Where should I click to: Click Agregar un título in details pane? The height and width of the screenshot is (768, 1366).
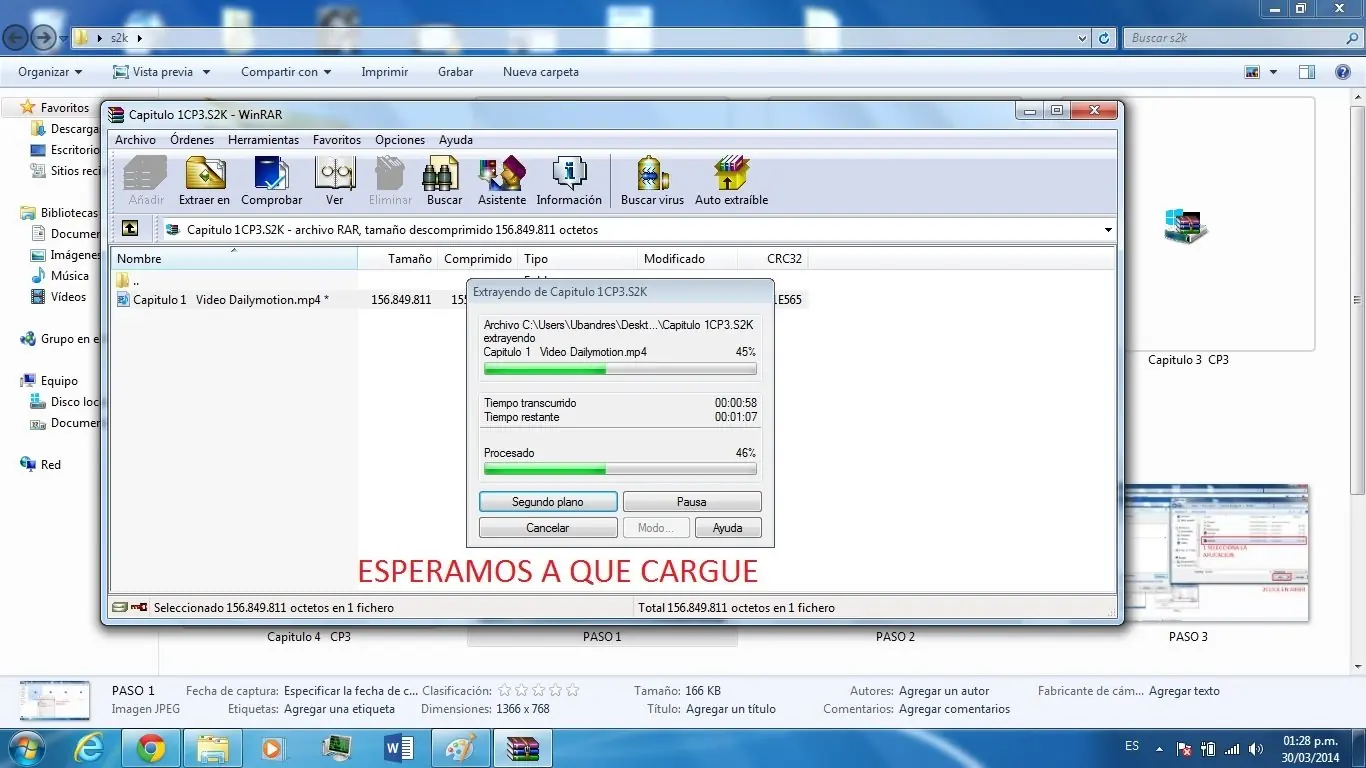pos(731,709)
